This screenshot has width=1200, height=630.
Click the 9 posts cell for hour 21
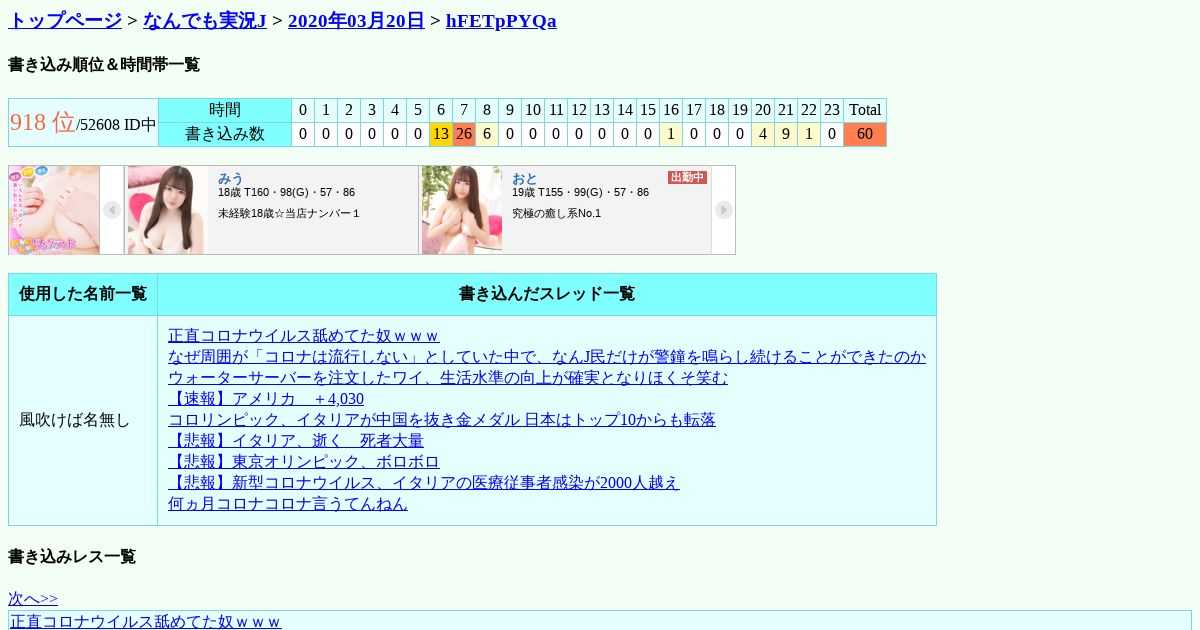[786, 134]
